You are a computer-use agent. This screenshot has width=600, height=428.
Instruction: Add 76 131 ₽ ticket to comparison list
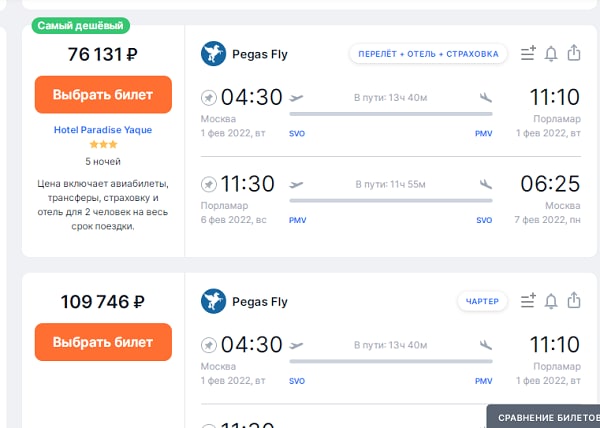(x=528, y=53)
